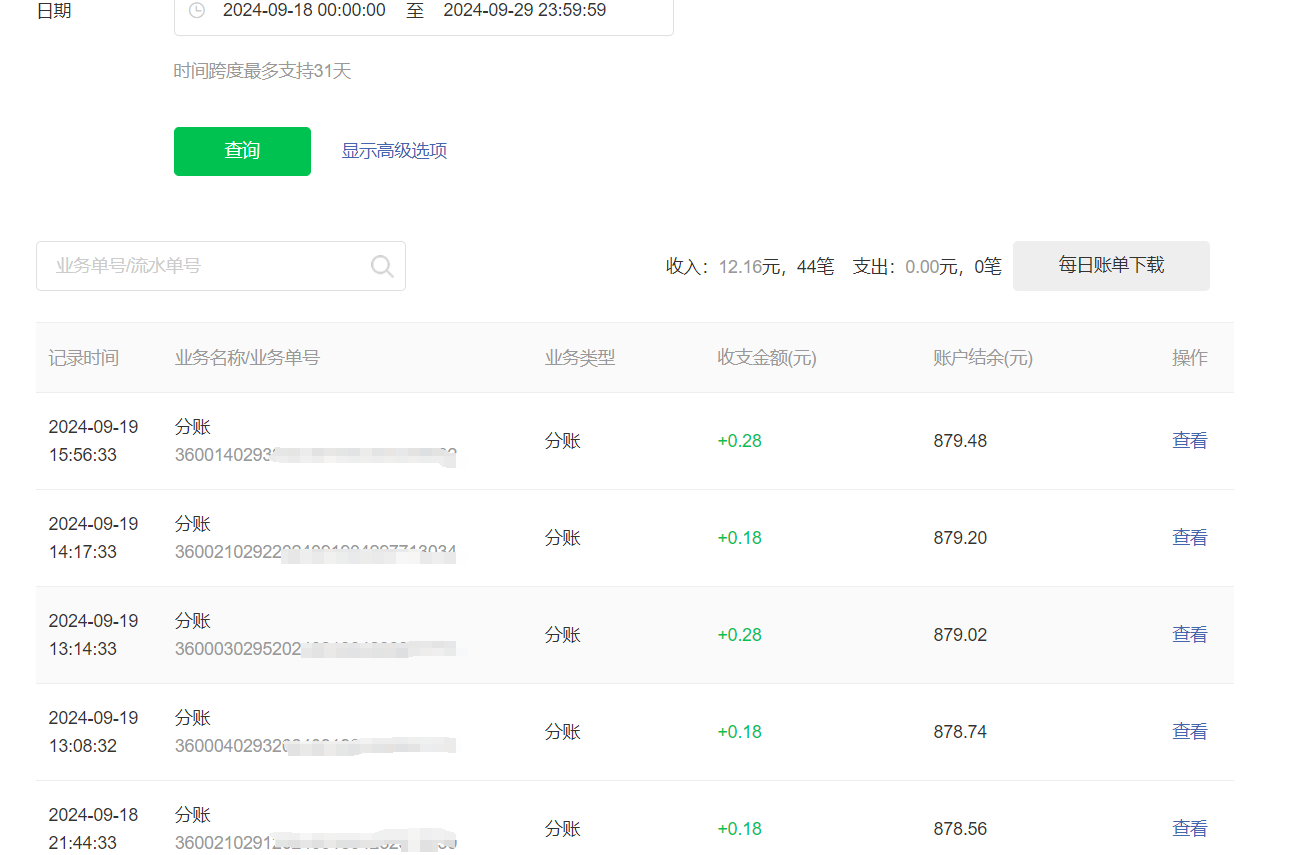Open 查看 for the 879.48 balance row
This screenshot has height=855, width=1305.
pyautogui.click(x=1190, y=441)
